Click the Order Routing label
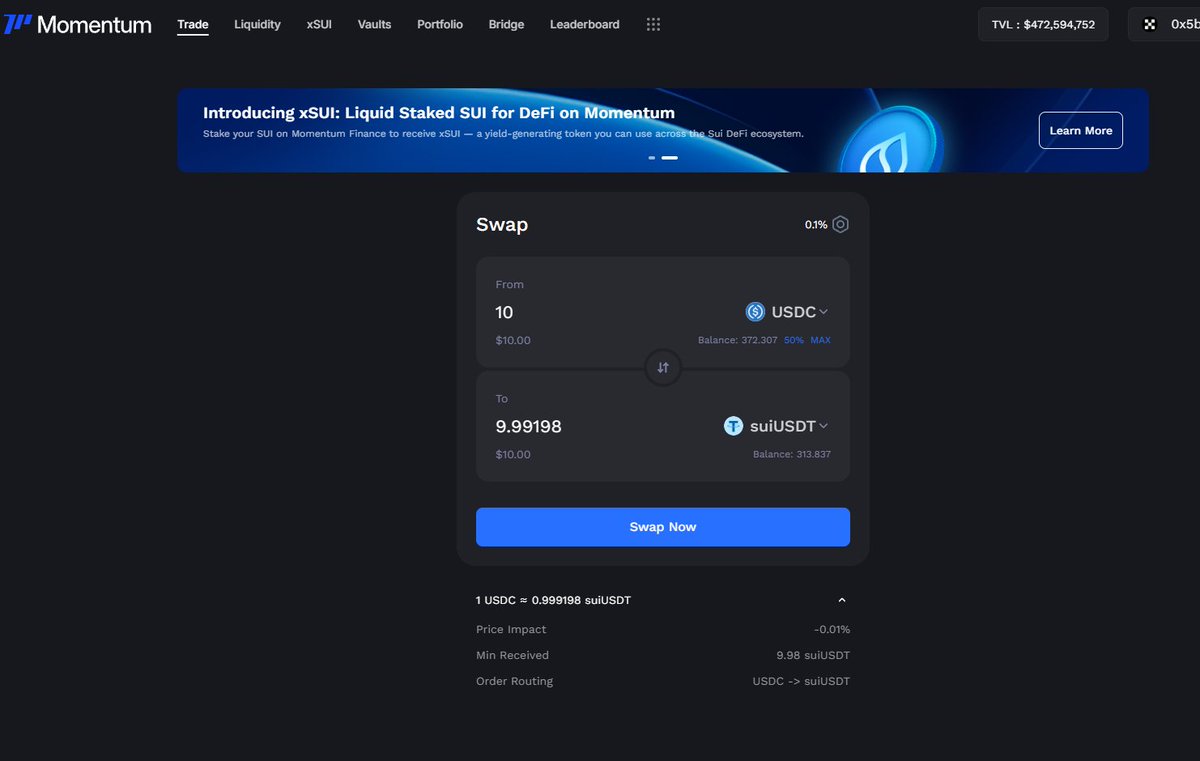 (x=514, y=681)
